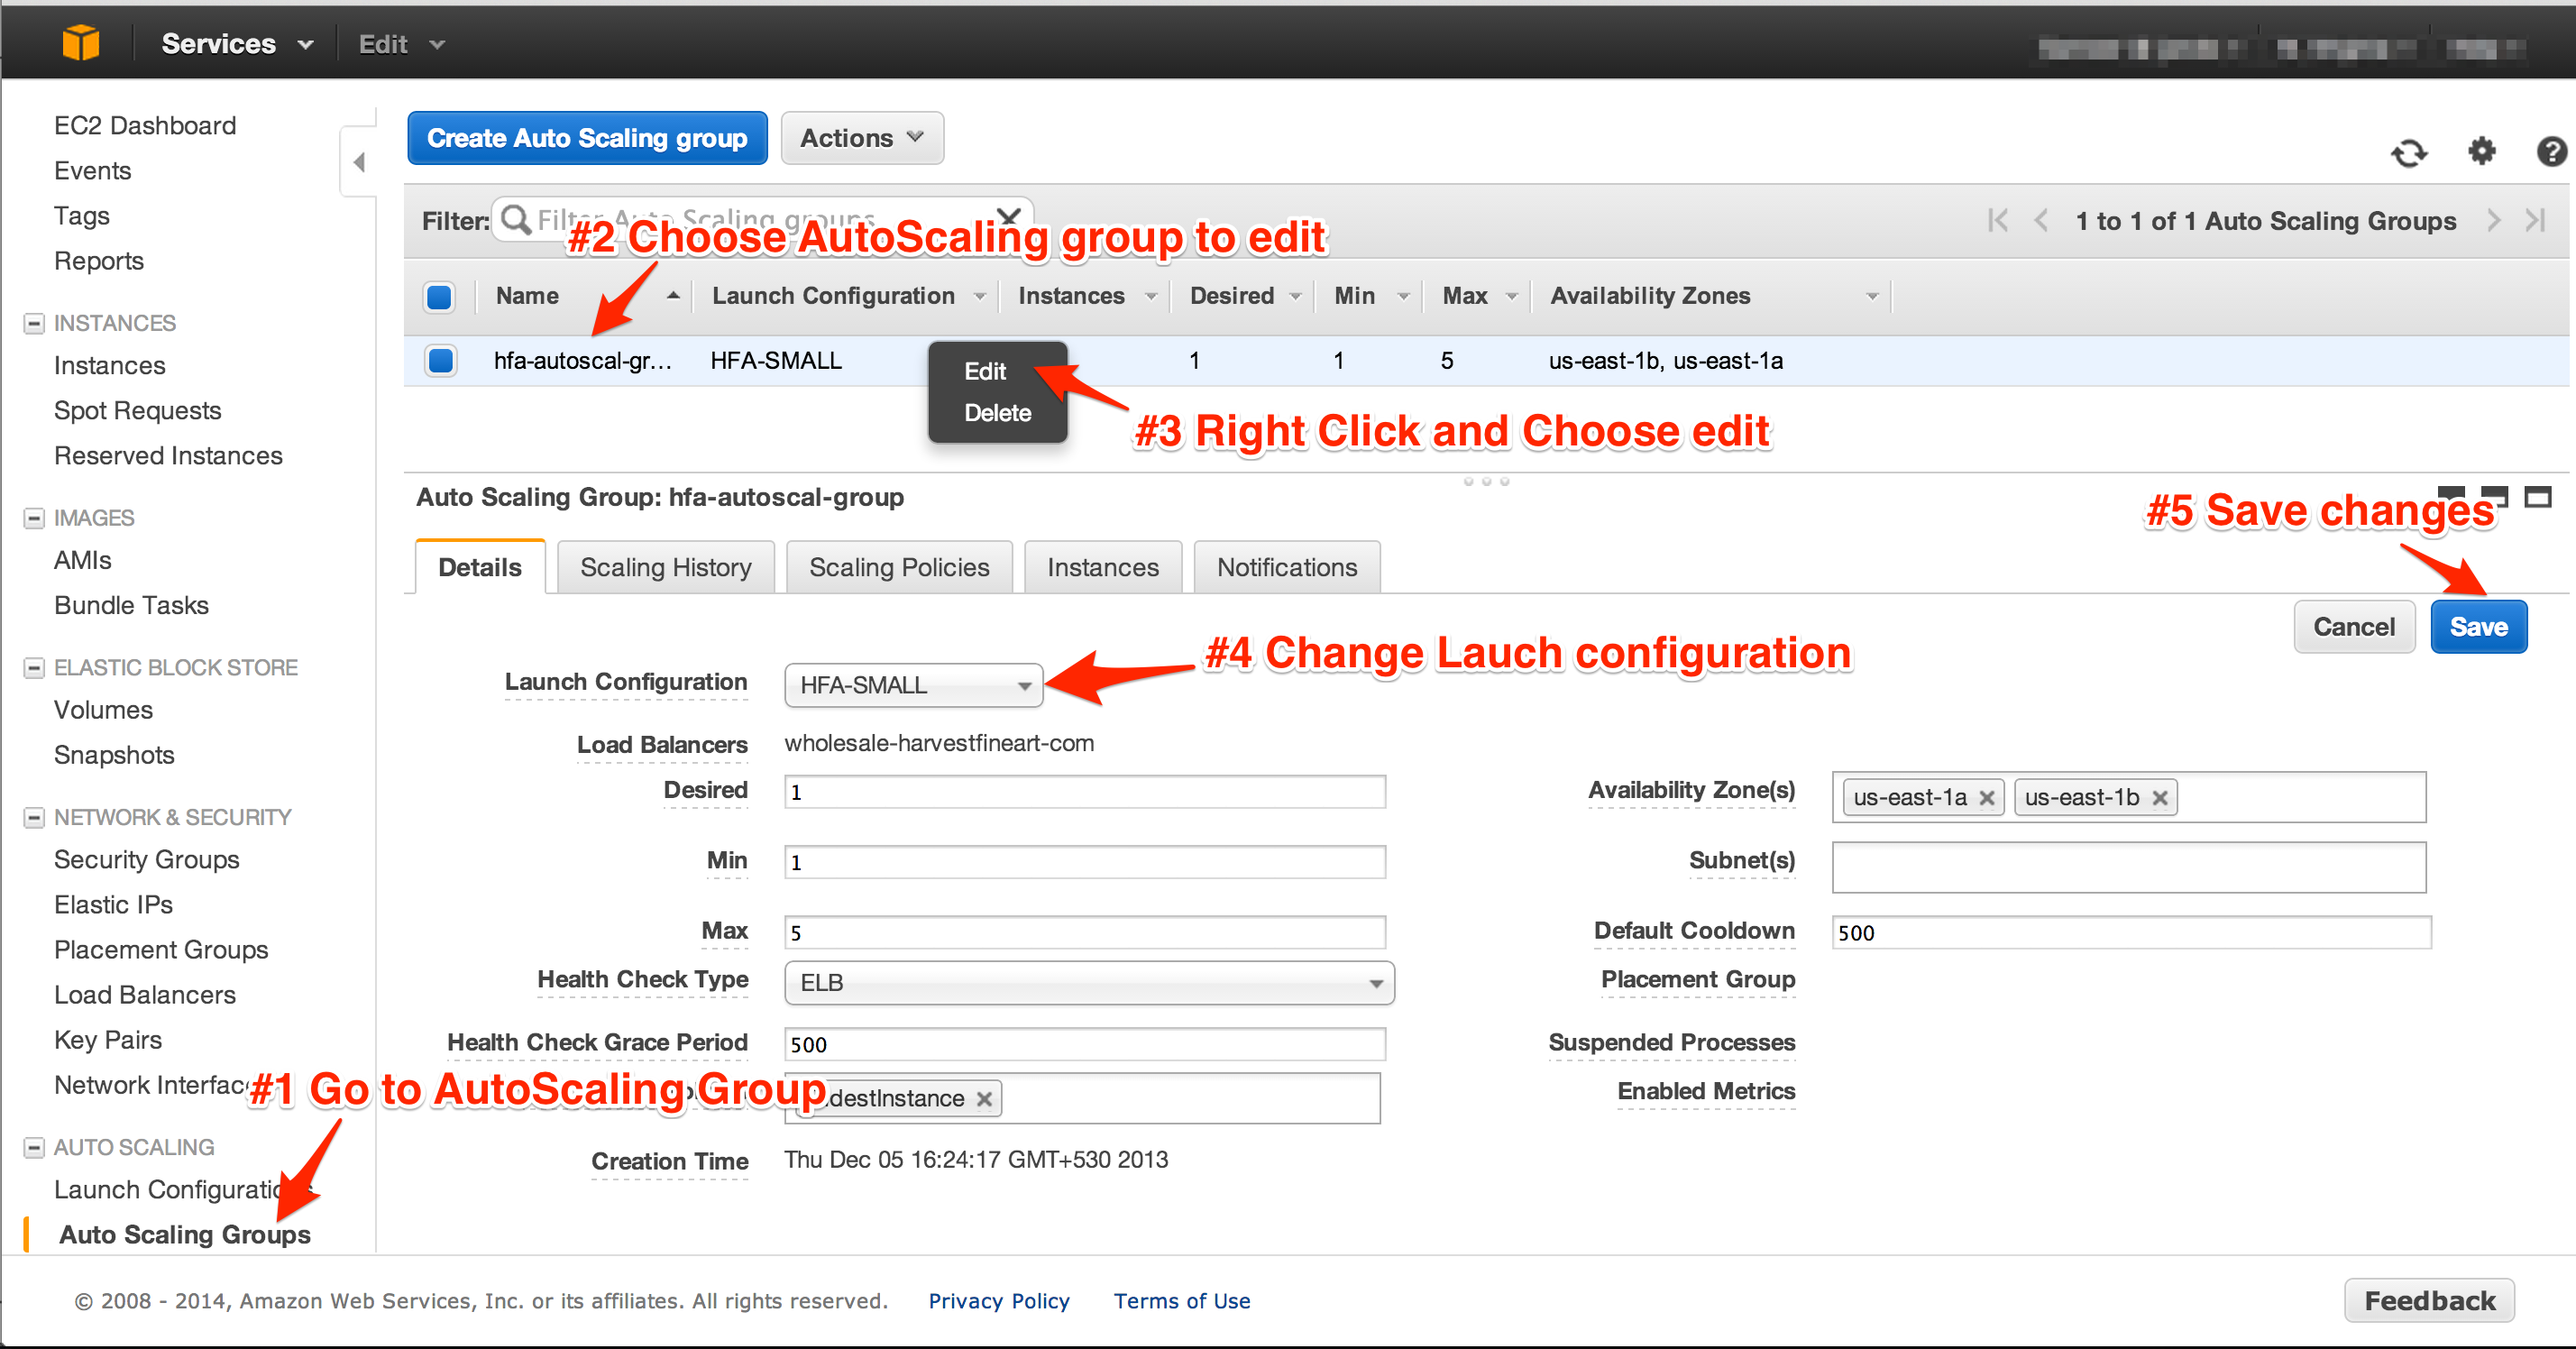Collapse the ELASTIC BLOCK STORE section
This screenshot has height=1349, width=2576.
pyautogui.click(x=34, y=667)
